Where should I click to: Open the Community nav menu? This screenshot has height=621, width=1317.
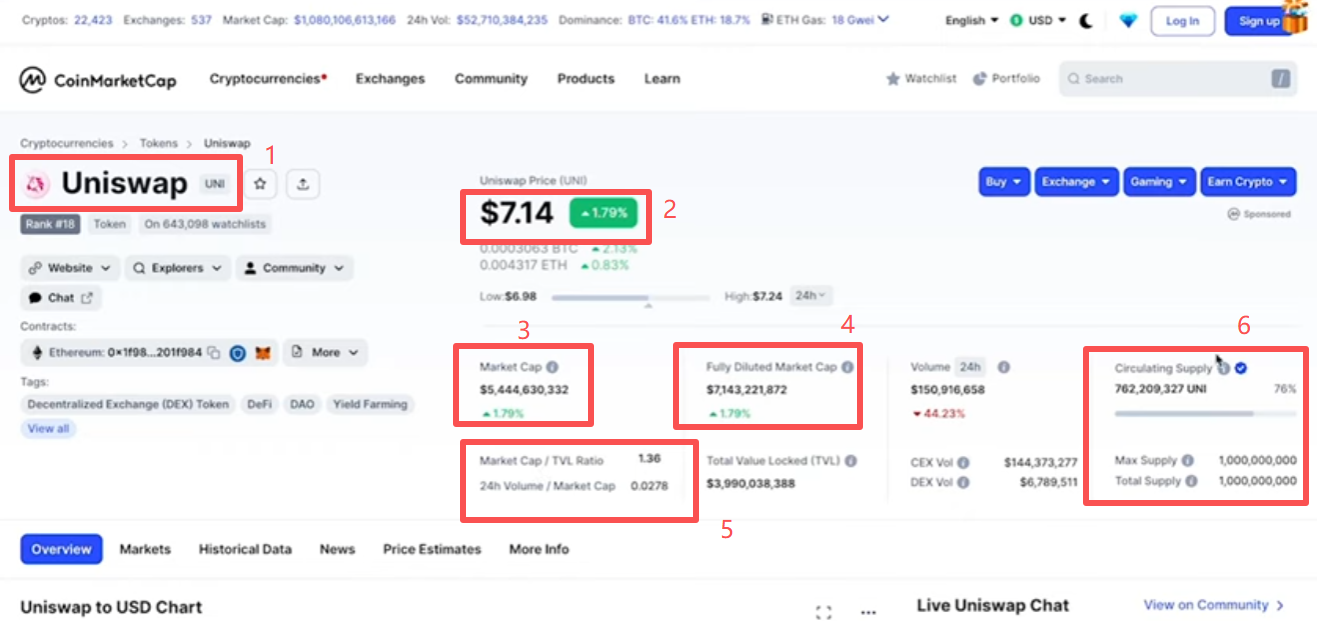tap(491, 79)
